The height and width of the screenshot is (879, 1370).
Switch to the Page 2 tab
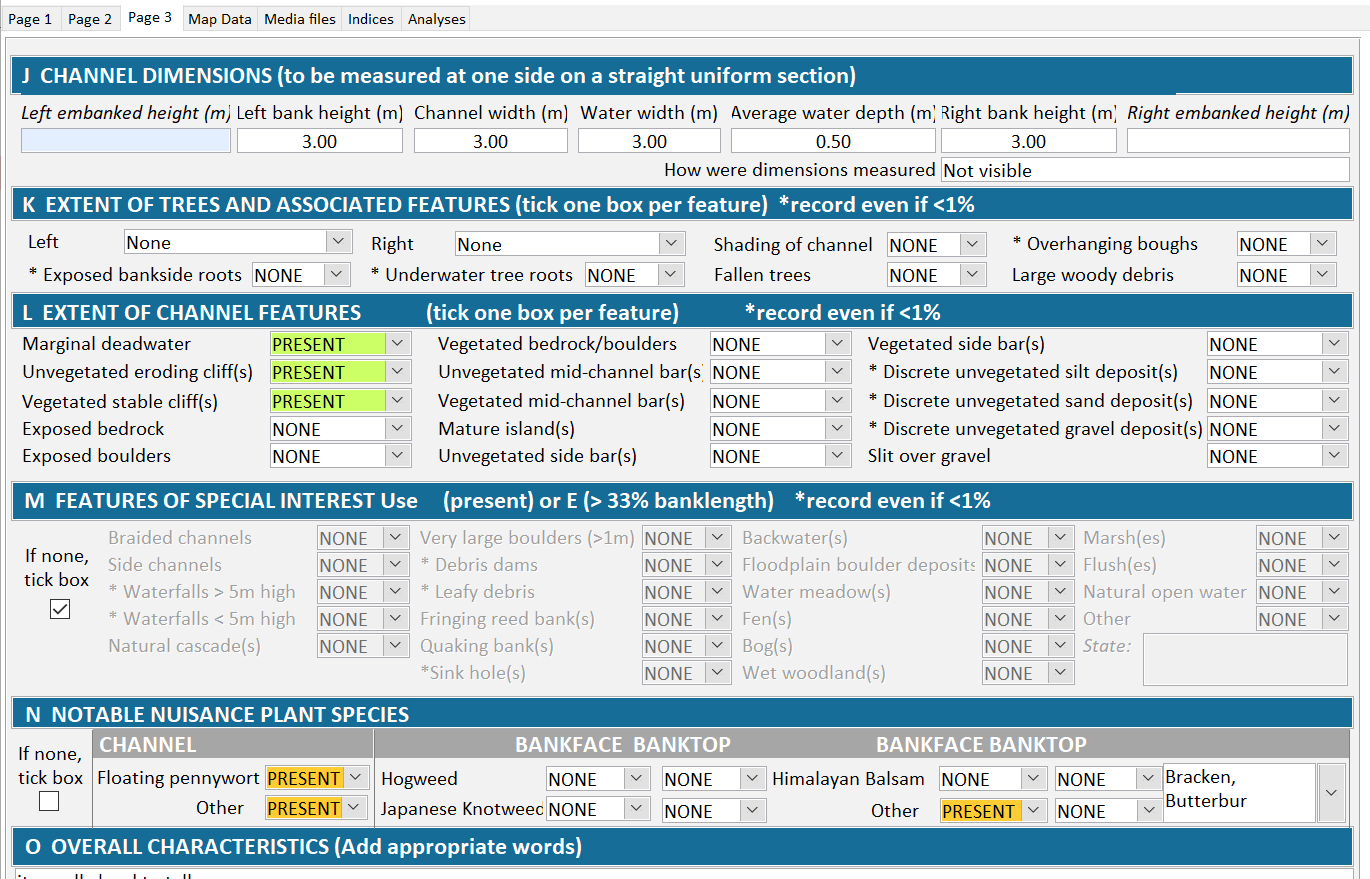[90, 19]
